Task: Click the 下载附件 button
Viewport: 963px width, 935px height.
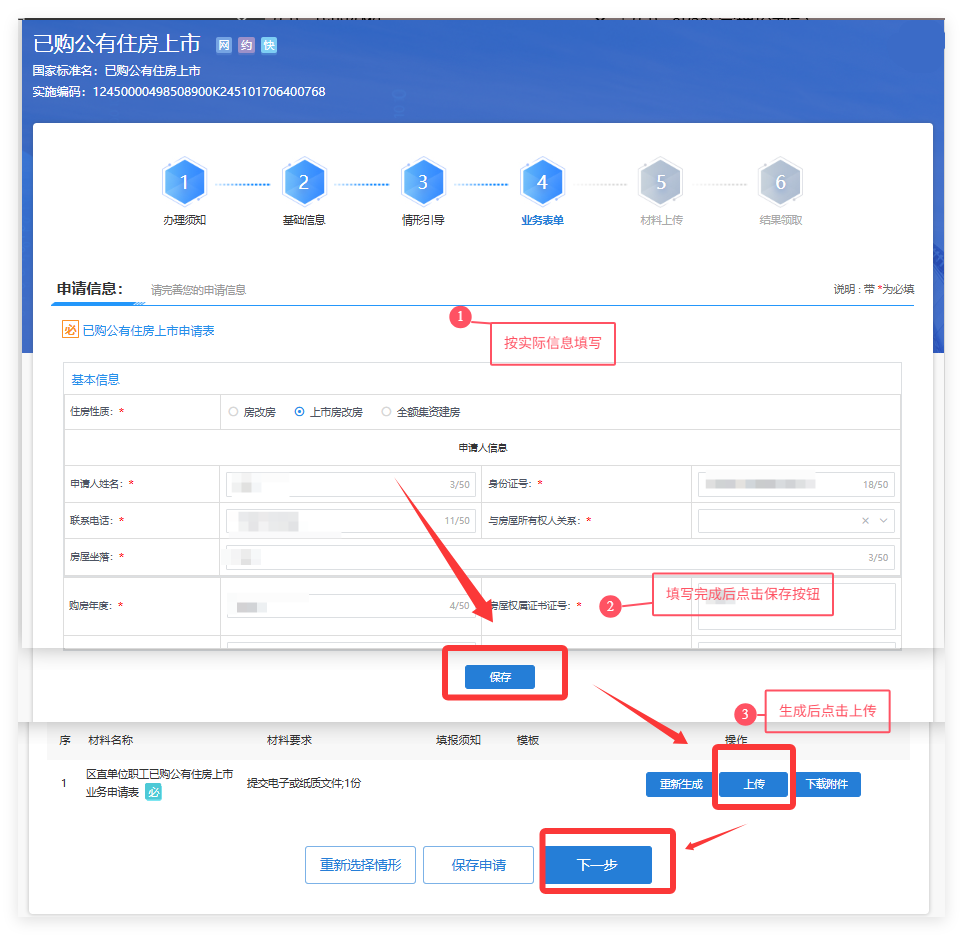Action: coord(827,784)
